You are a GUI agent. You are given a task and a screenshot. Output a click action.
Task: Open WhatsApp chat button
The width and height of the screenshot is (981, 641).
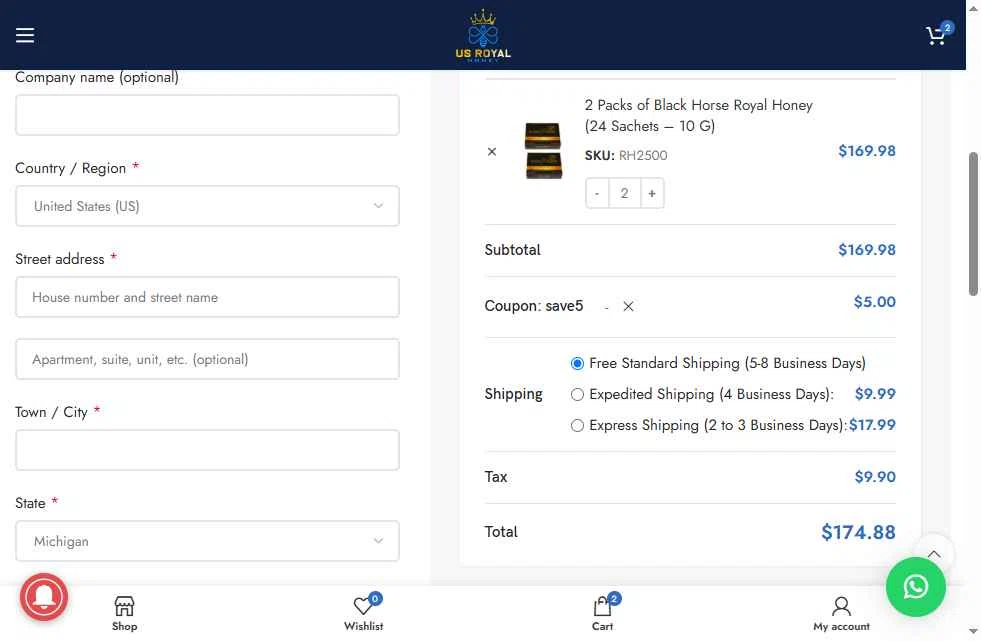[x=915, y=587]
